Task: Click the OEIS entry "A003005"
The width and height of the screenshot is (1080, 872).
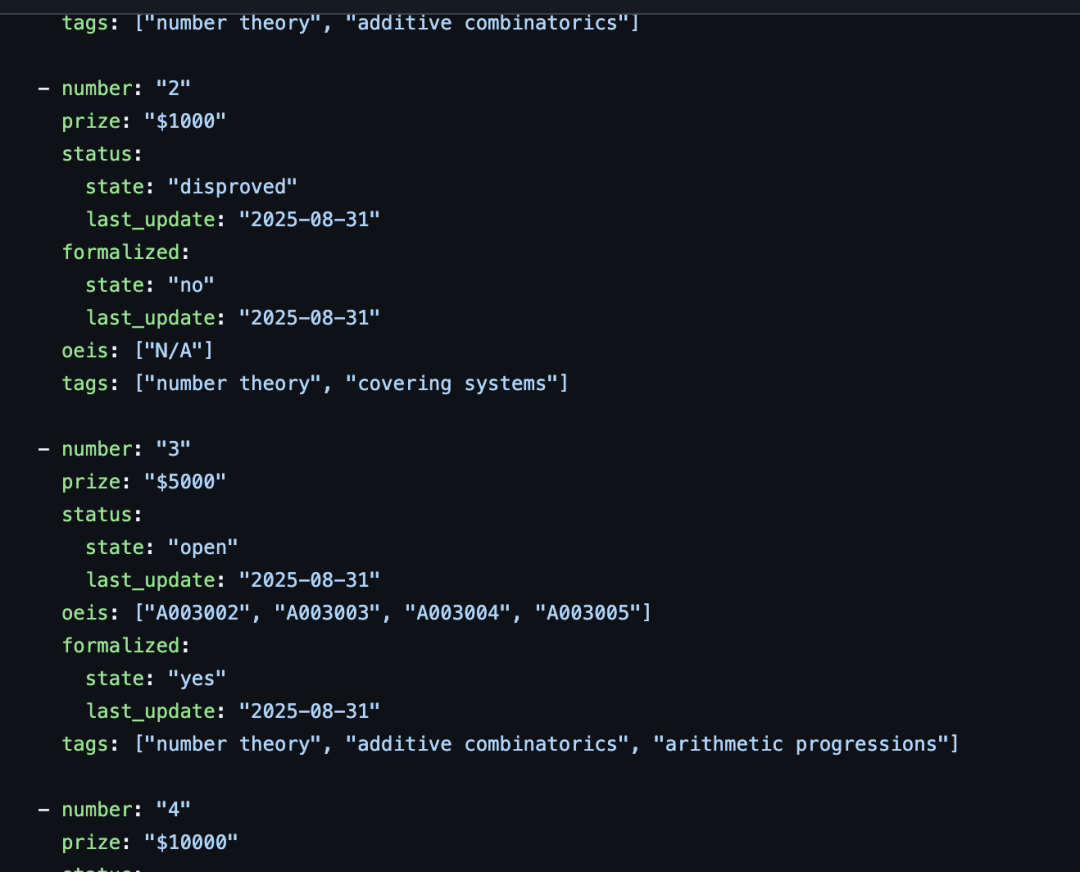Action: (x=585, y=612)
